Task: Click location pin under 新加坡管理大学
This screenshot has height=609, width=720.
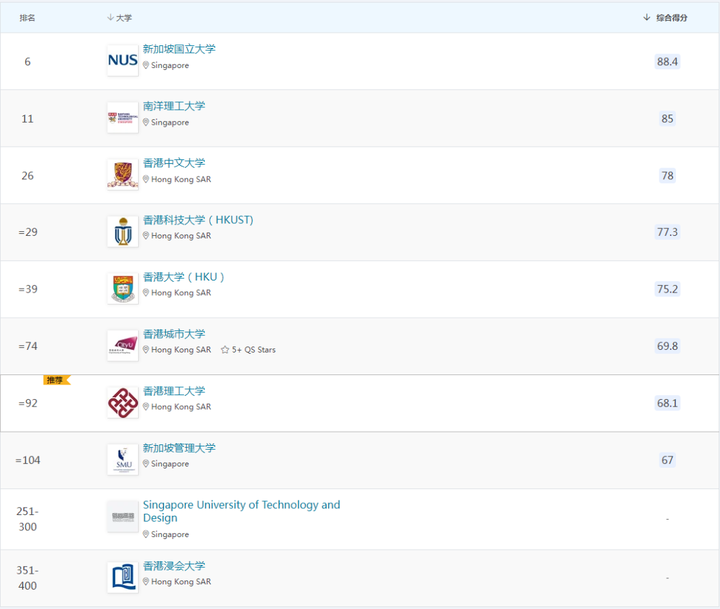Action: (x=146, y=464)
